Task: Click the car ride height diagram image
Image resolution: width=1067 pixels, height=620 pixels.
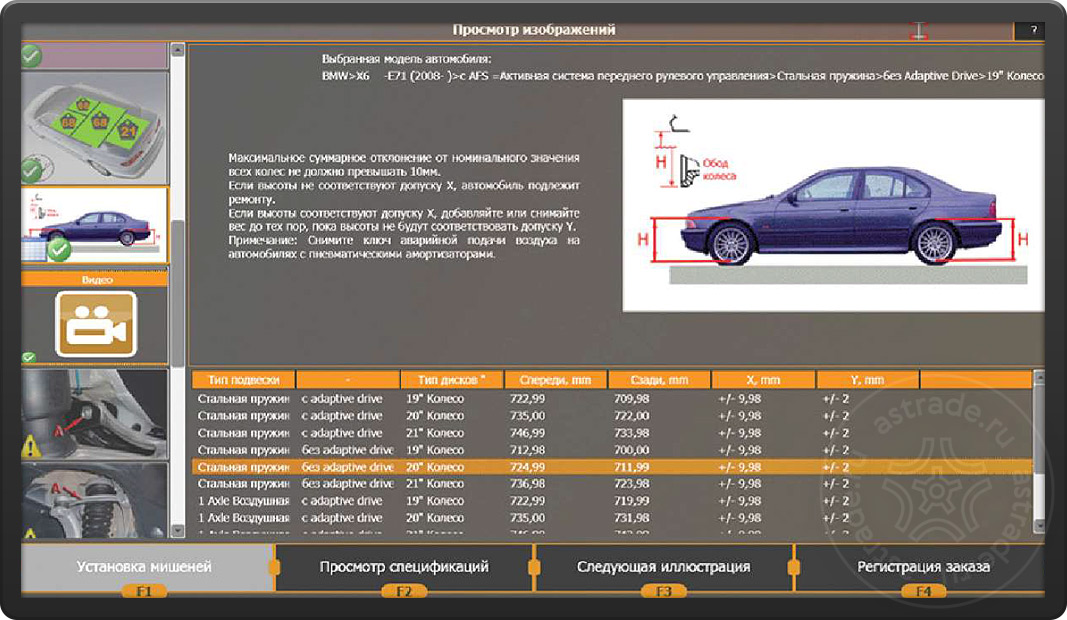Action: coord(833,206)
